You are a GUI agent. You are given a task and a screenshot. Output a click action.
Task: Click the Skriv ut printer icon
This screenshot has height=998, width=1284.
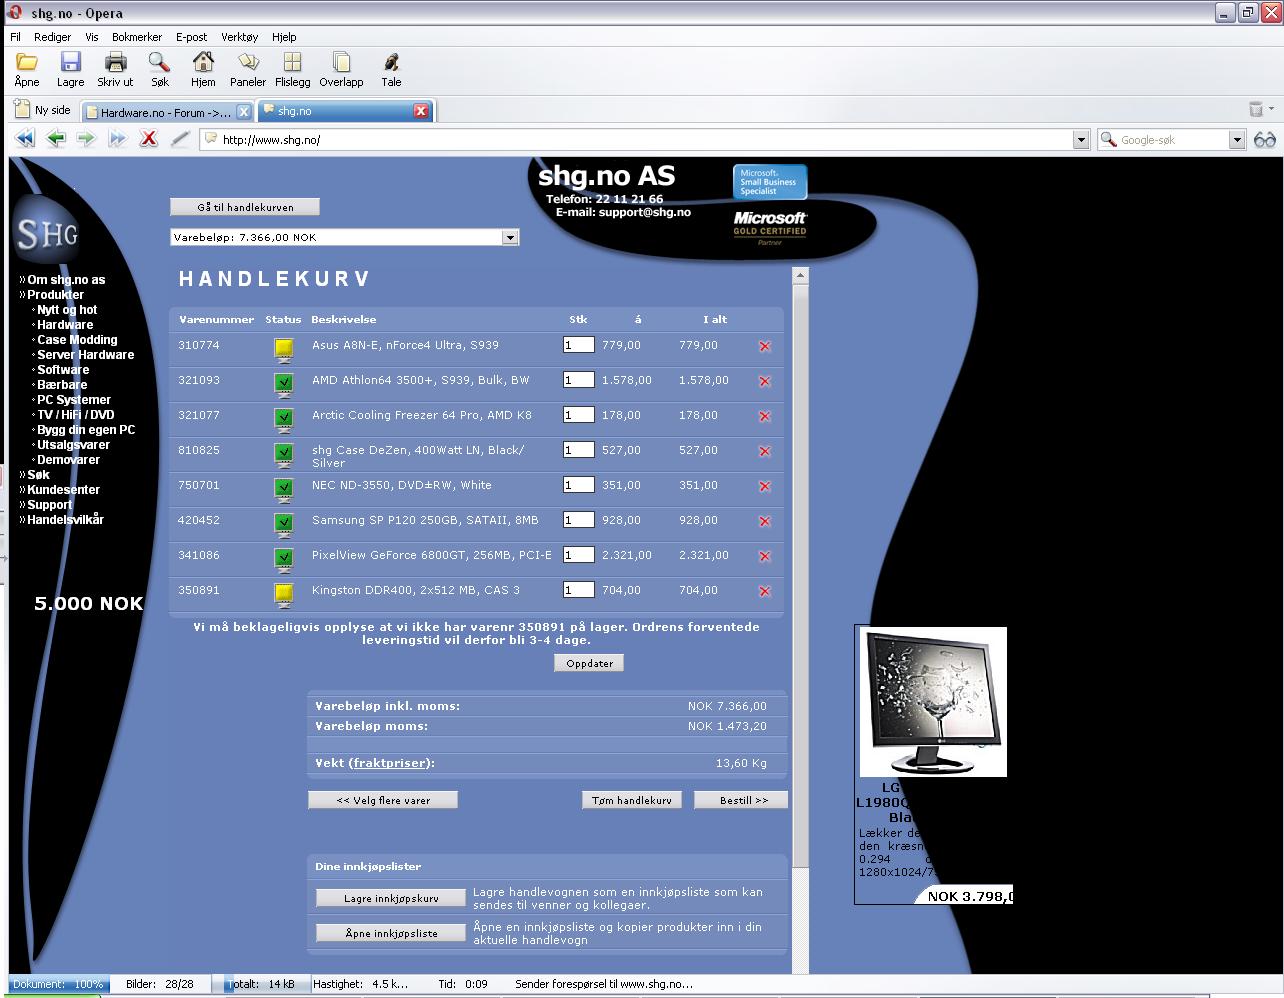tap(115, 63)
